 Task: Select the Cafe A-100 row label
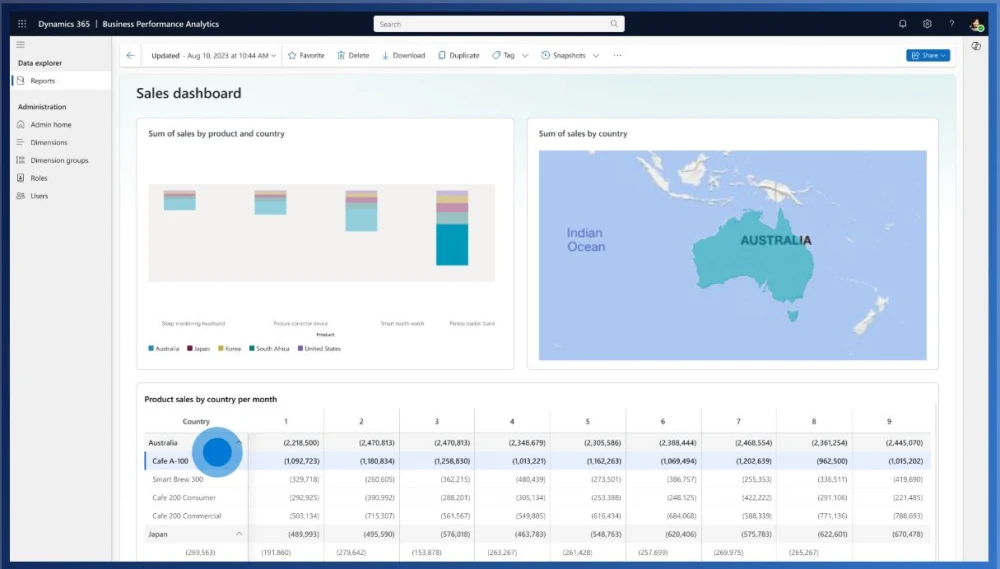(x=170, y=461)
